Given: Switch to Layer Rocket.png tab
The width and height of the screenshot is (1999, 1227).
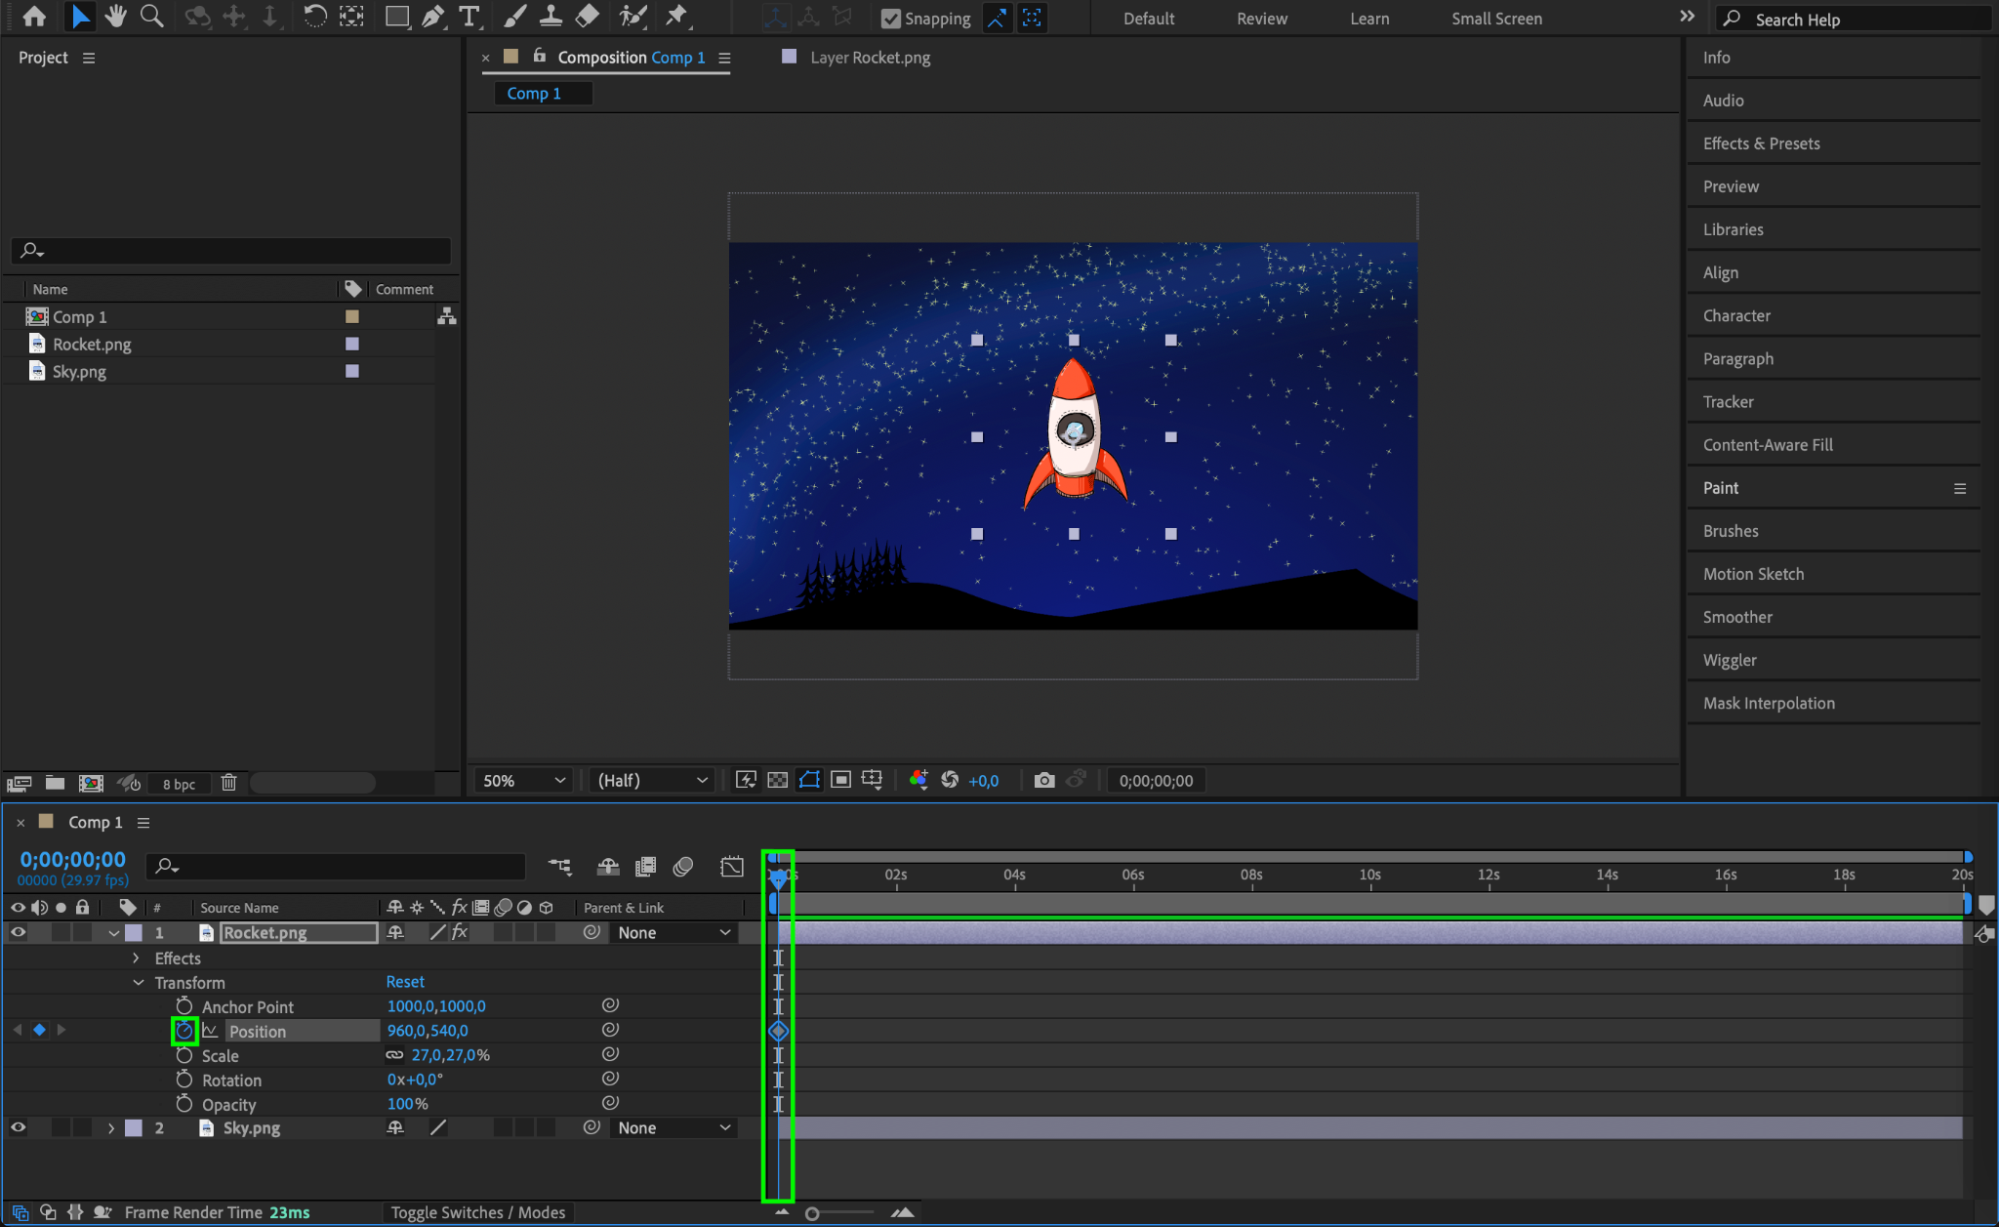Looking at the screenshot, I should point(869,57).
